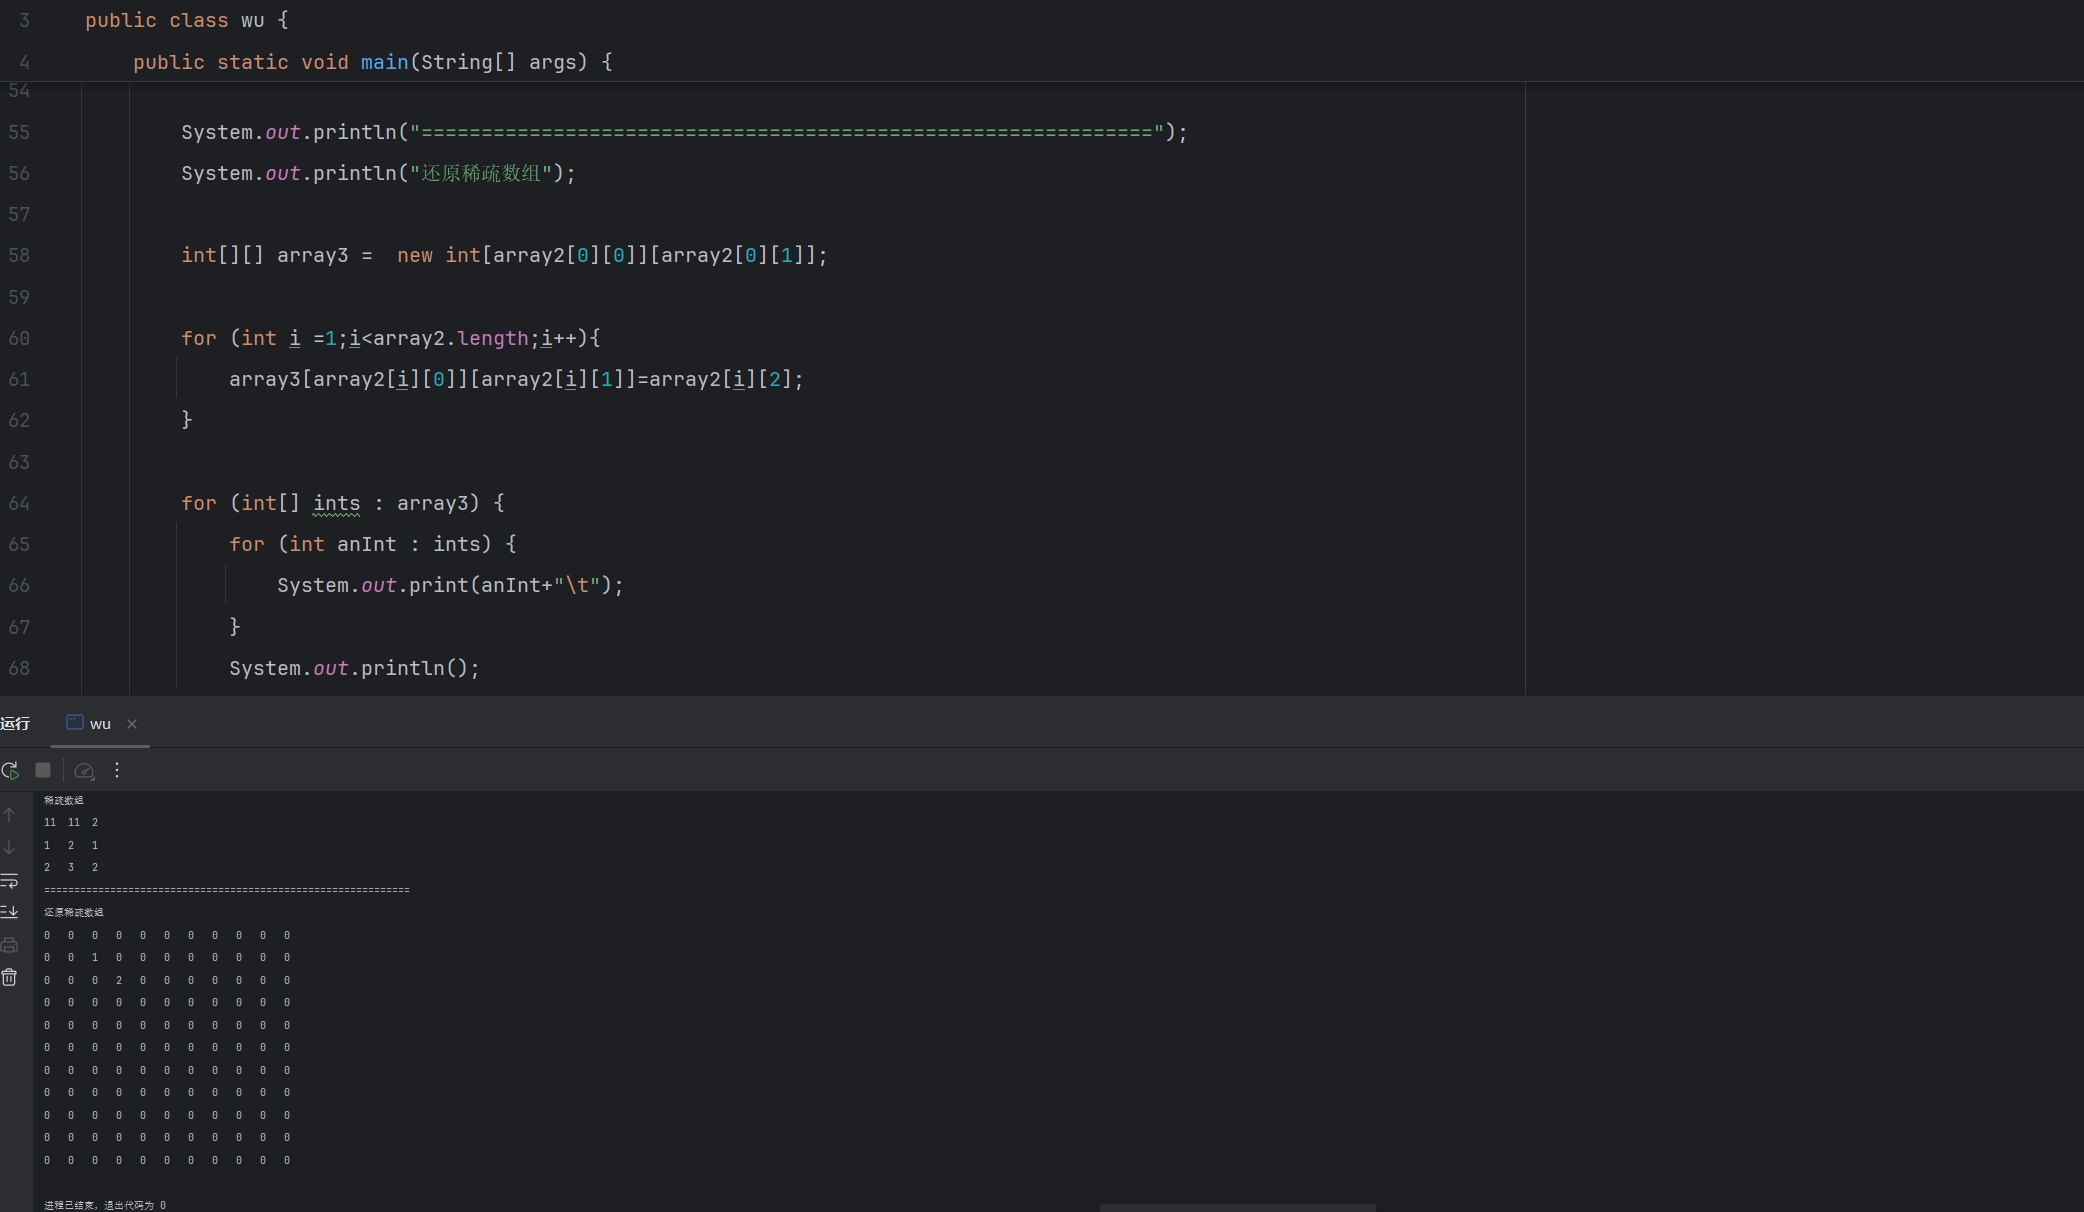Select the wu run tab

pyautogui.click(x=100, y=724)
